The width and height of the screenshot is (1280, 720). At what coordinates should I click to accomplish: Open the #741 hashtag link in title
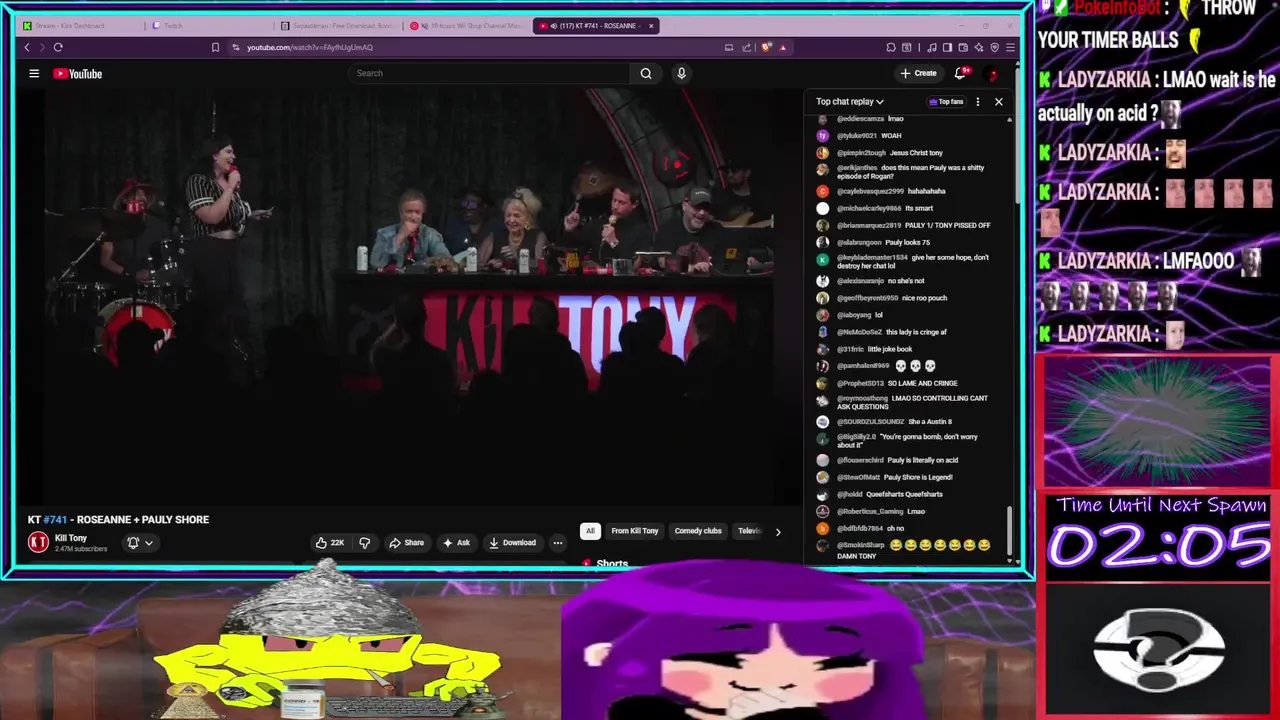pos(54,520)
